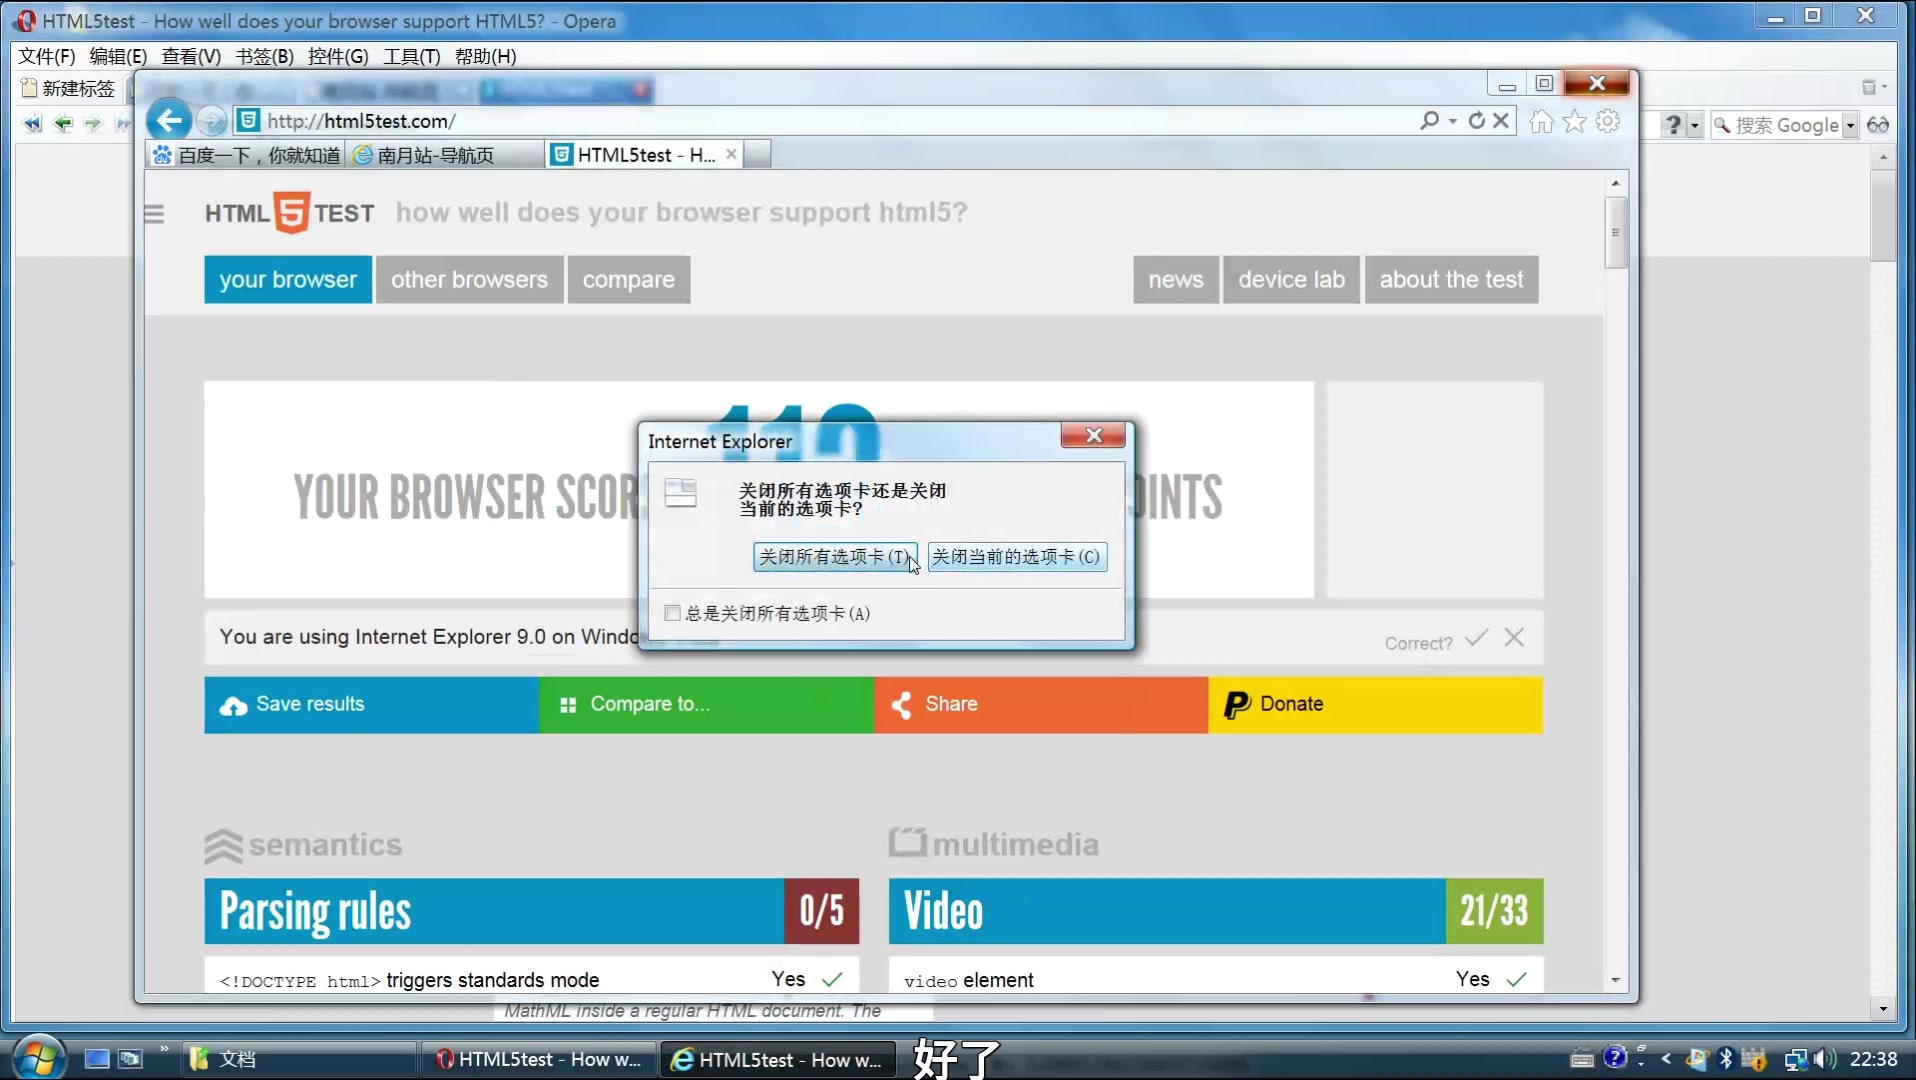Open IE tools gear icon
Image resolution: width=1916 pixels, height=1080 pixels.
tap(1607, 121)
